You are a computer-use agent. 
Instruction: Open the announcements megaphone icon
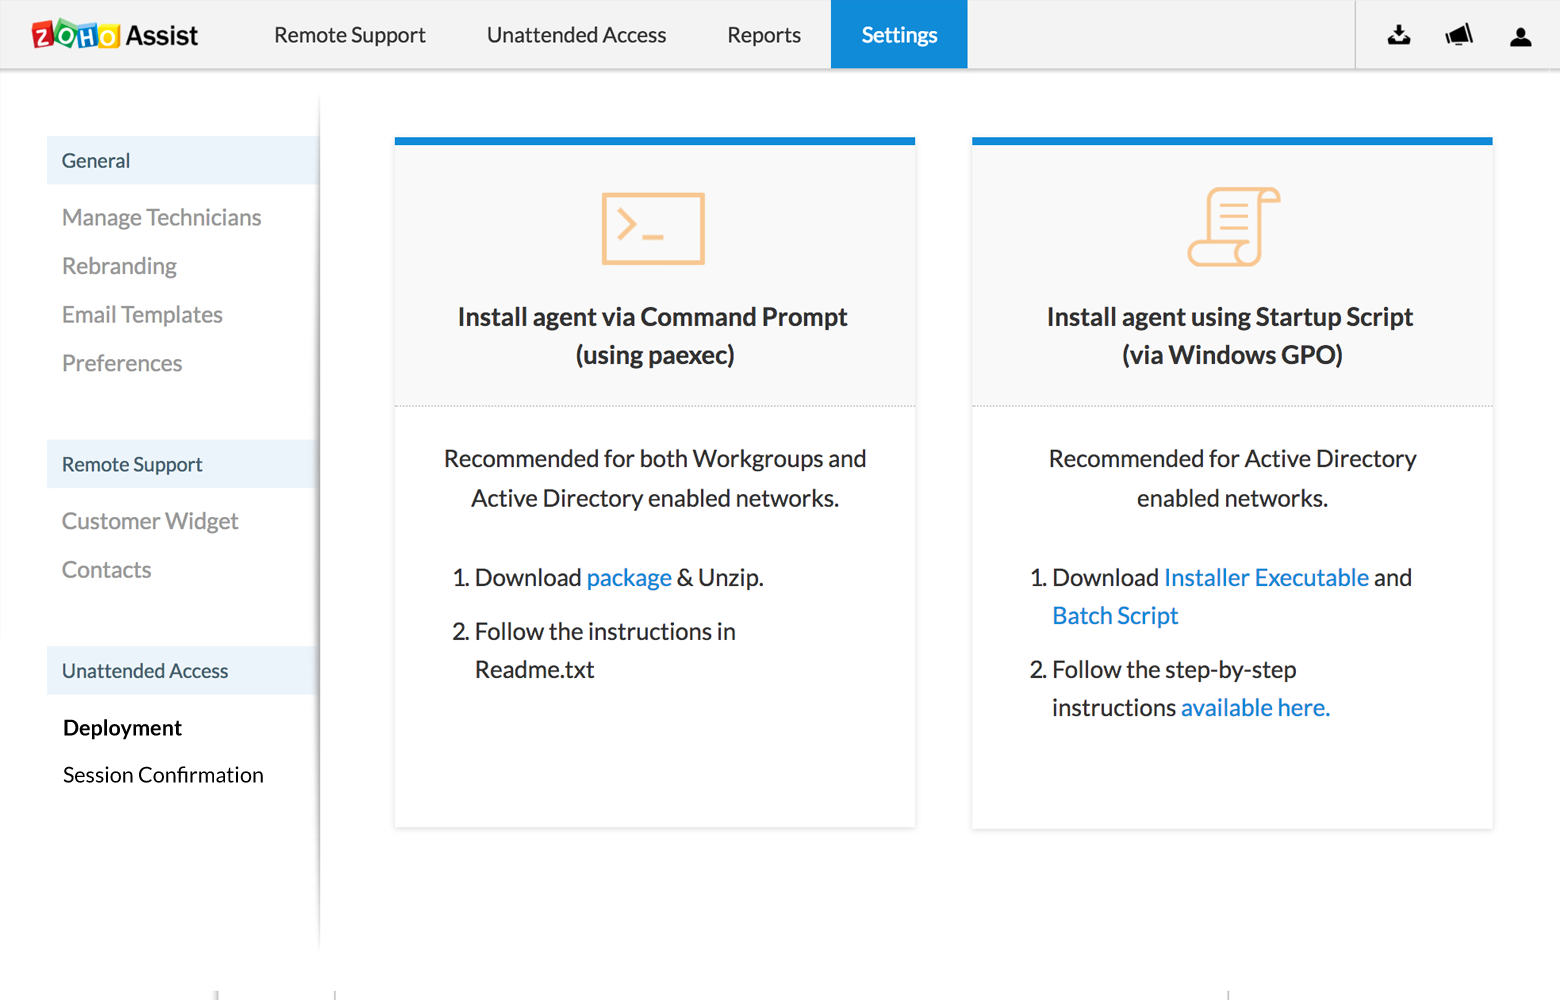pos(1459,36)
